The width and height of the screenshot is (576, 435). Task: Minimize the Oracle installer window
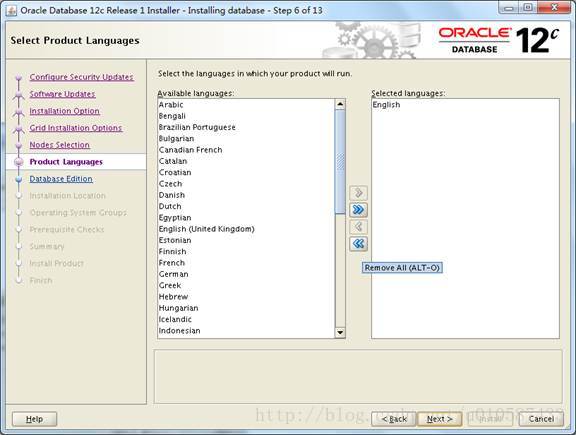tap(508, 7)
